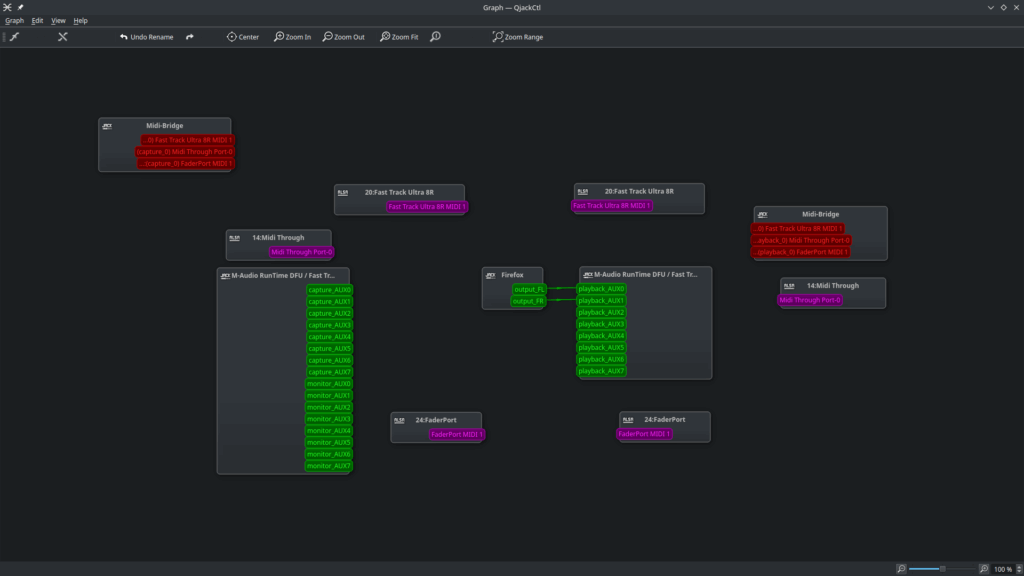Image resolution: width=1024 pixels, height=576 pixels.
Task: Select the Firefox output_FL port
Action: click(529, 289)
